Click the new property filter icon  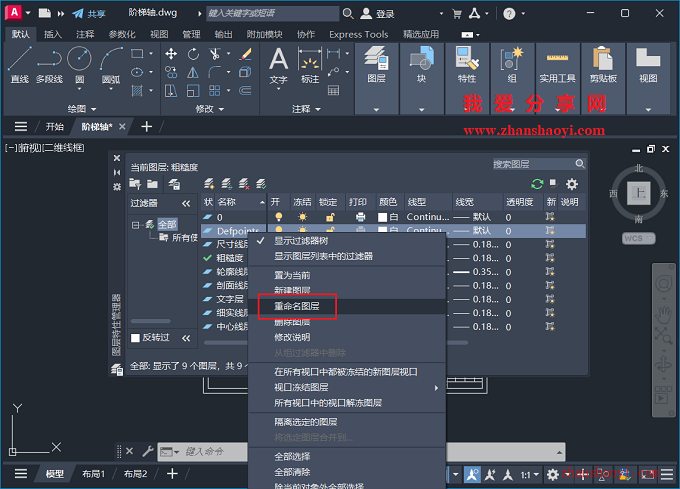[135, 184]
